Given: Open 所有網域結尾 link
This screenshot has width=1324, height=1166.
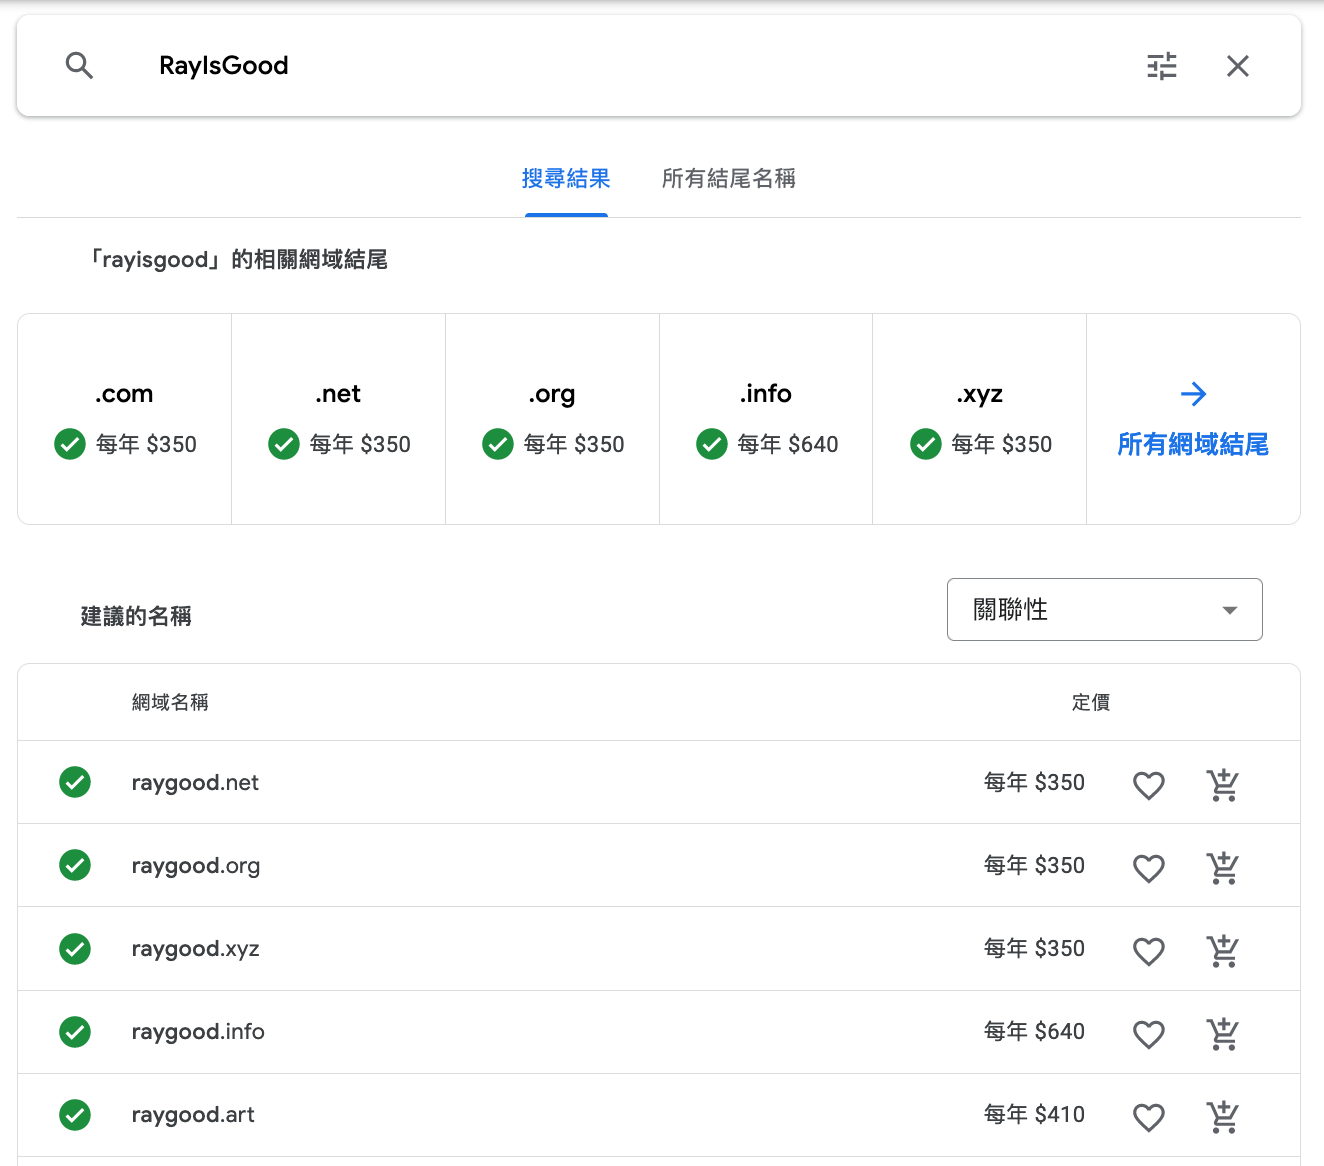Looking at the screenshot, I should (x=1193, y=420).
